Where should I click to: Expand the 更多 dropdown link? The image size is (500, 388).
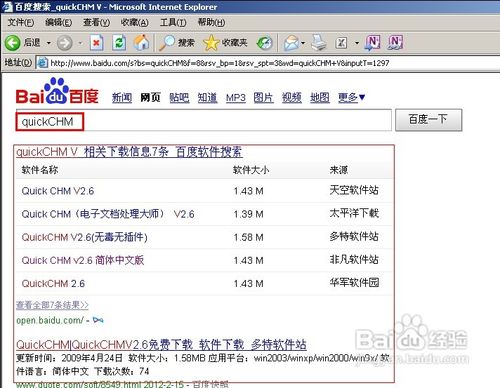[x=352, y=98]
